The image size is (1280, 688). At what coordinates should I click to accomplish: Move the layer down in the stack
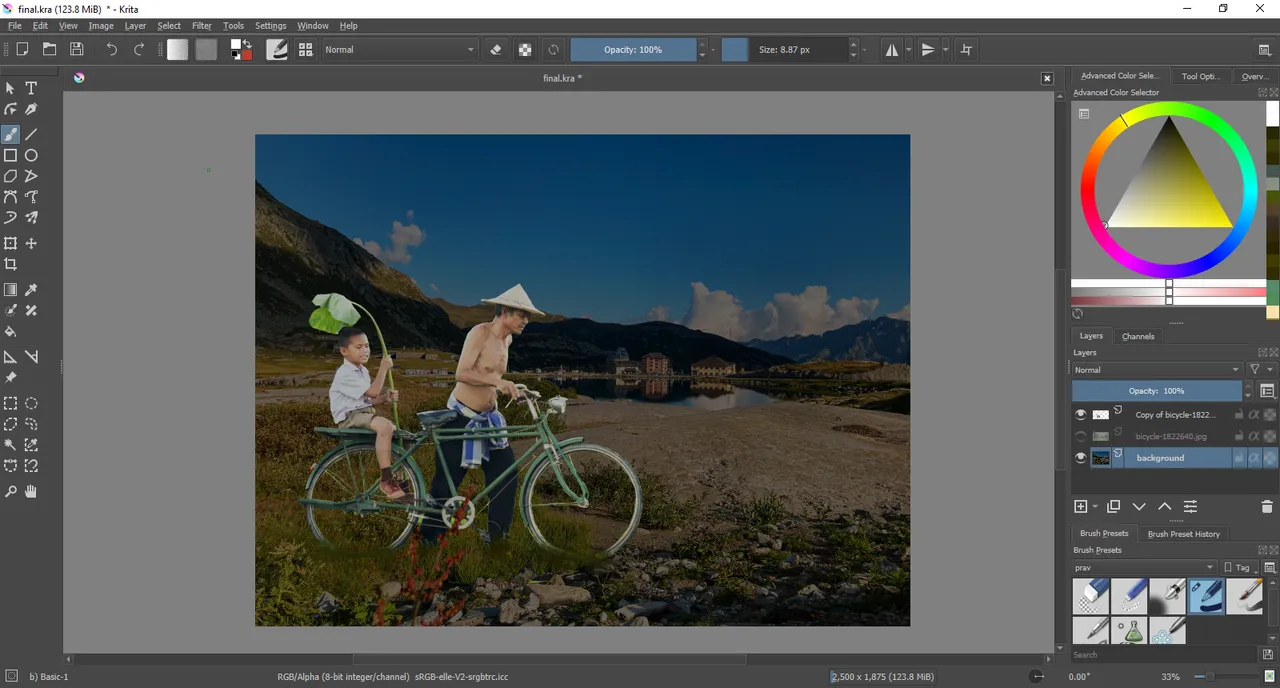(1139, 507)
